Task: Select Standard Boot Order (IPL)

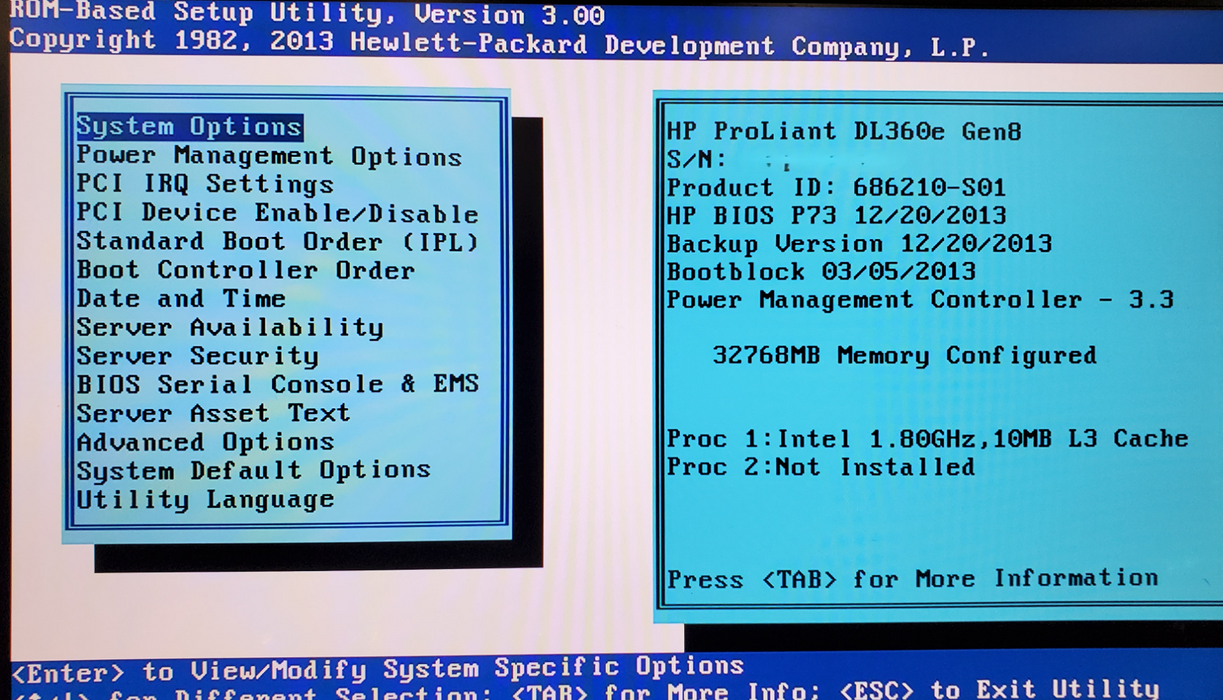Action: point(278,242)
